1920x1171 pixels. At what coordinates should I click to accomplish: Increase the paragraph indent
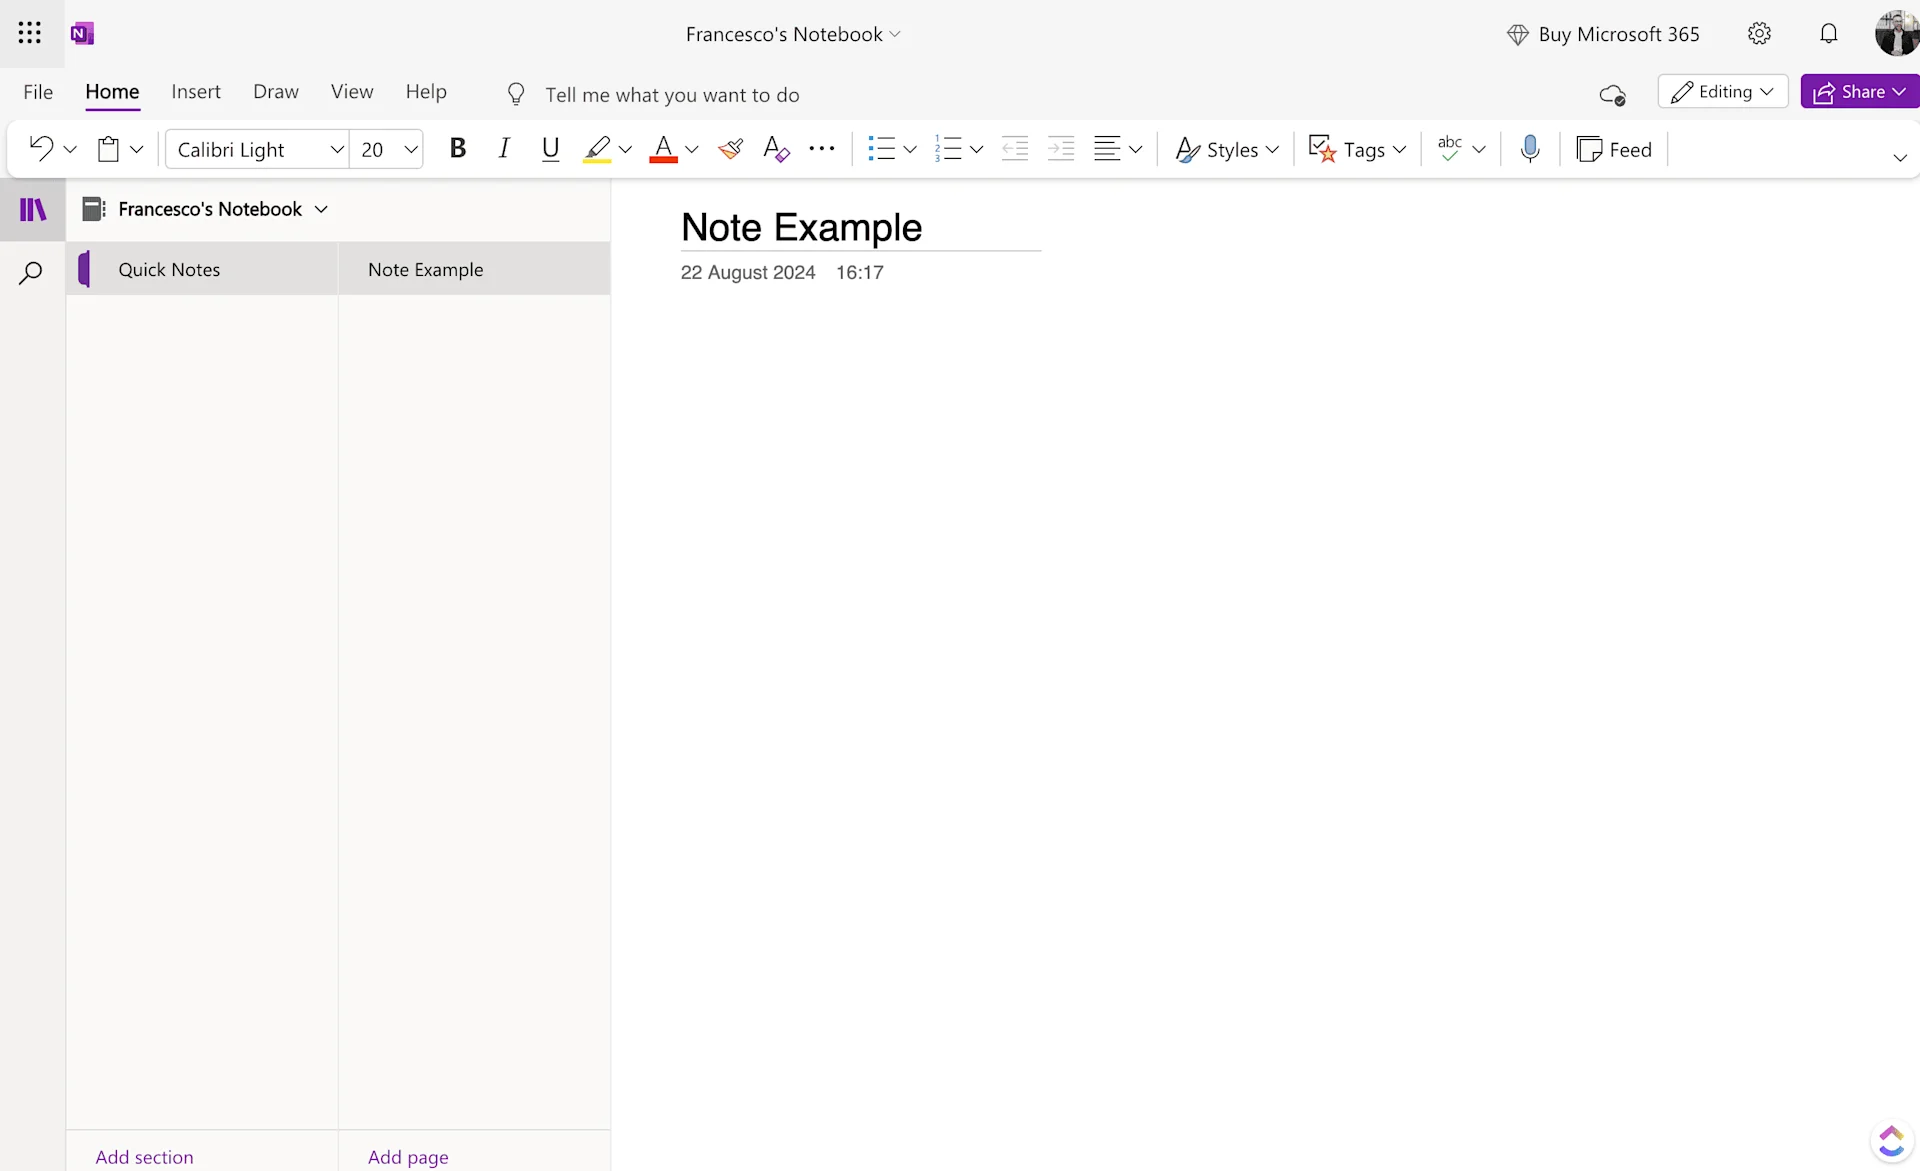[1061, 148]
